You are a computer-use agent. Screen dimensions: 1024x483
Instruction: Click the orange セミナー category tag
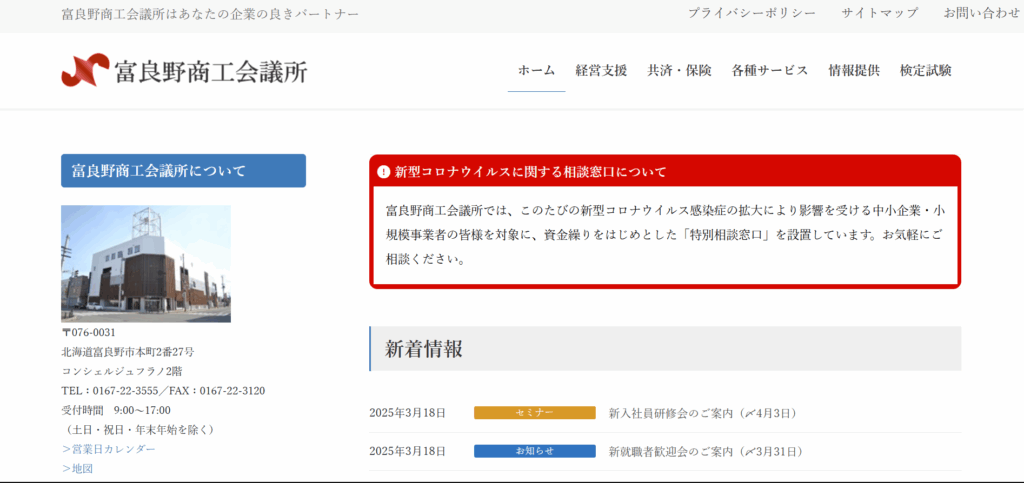coord(534,413)
